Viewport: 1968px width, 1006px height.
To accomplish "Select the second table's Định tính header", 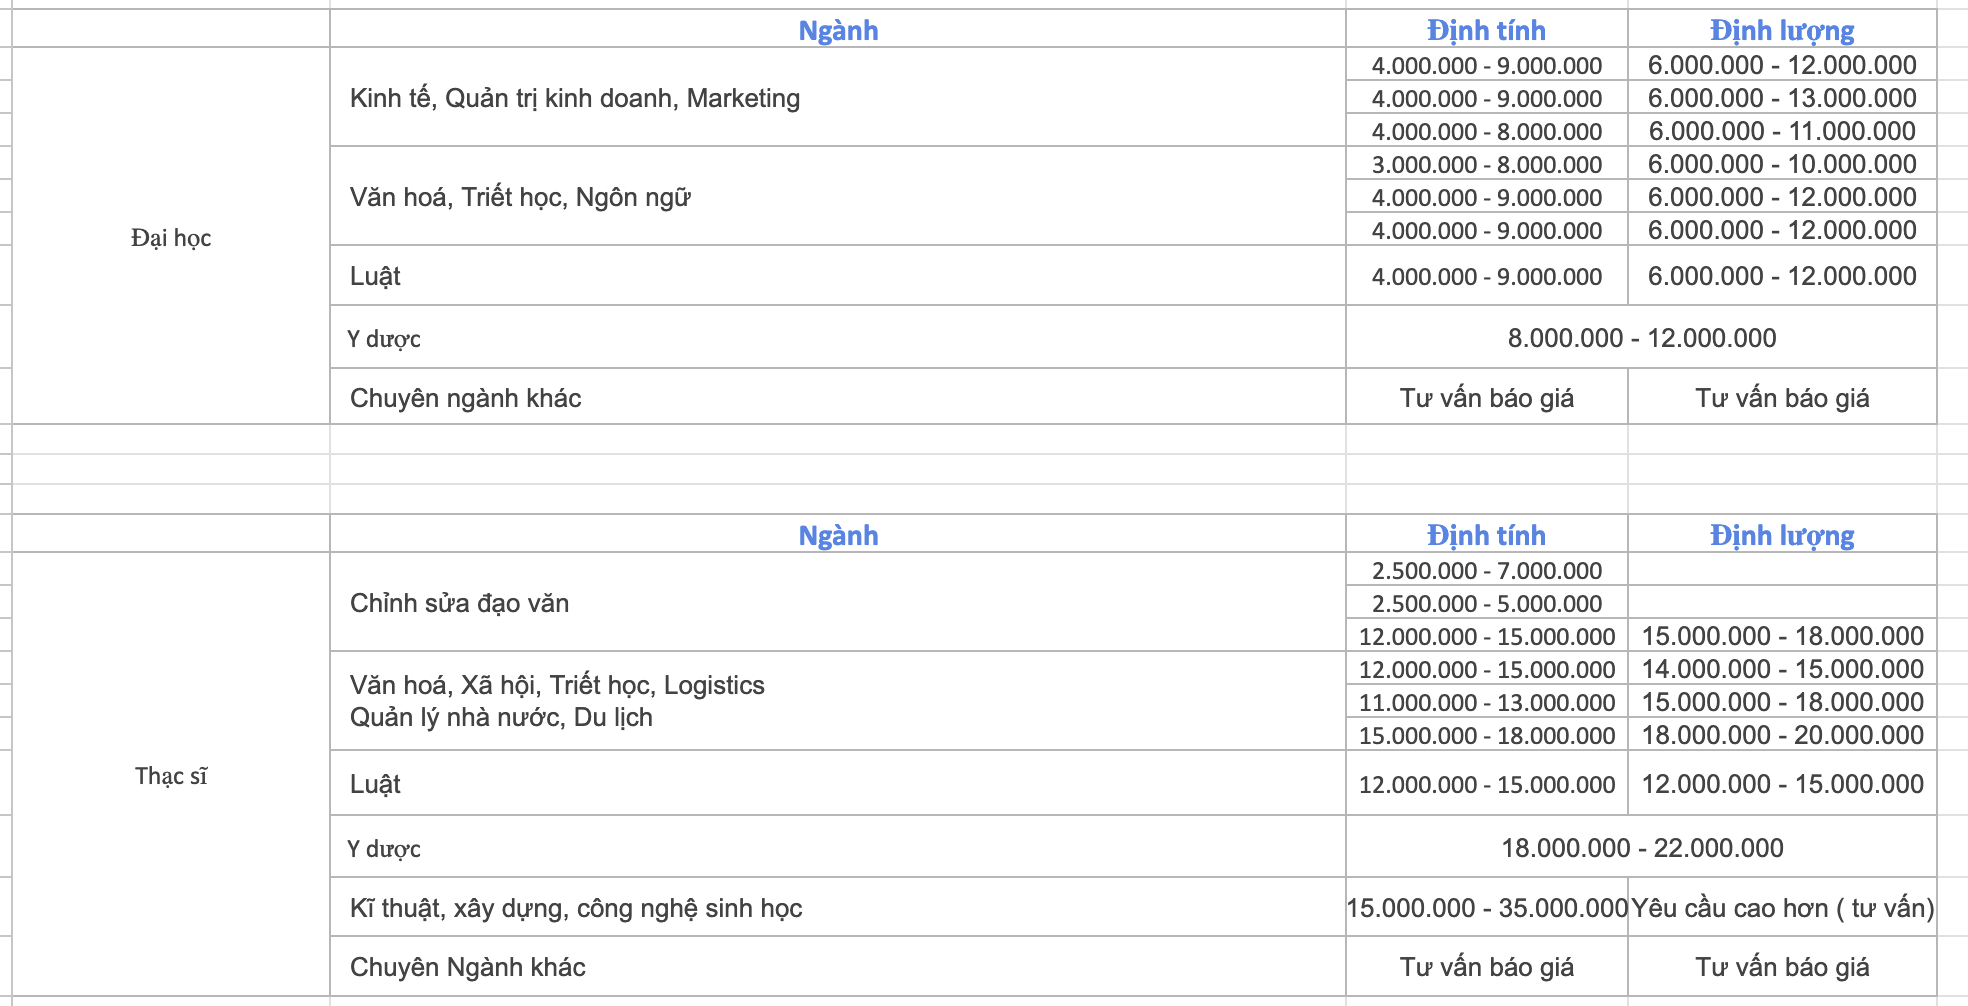I will 1486,535.
